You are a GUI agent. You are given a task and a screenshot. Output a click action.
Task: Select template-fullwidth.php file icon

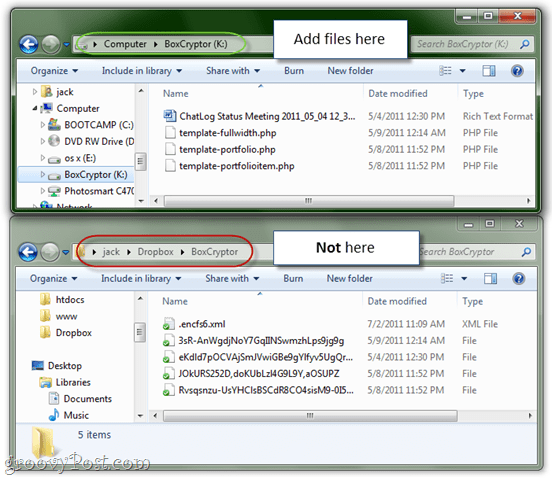170,133
